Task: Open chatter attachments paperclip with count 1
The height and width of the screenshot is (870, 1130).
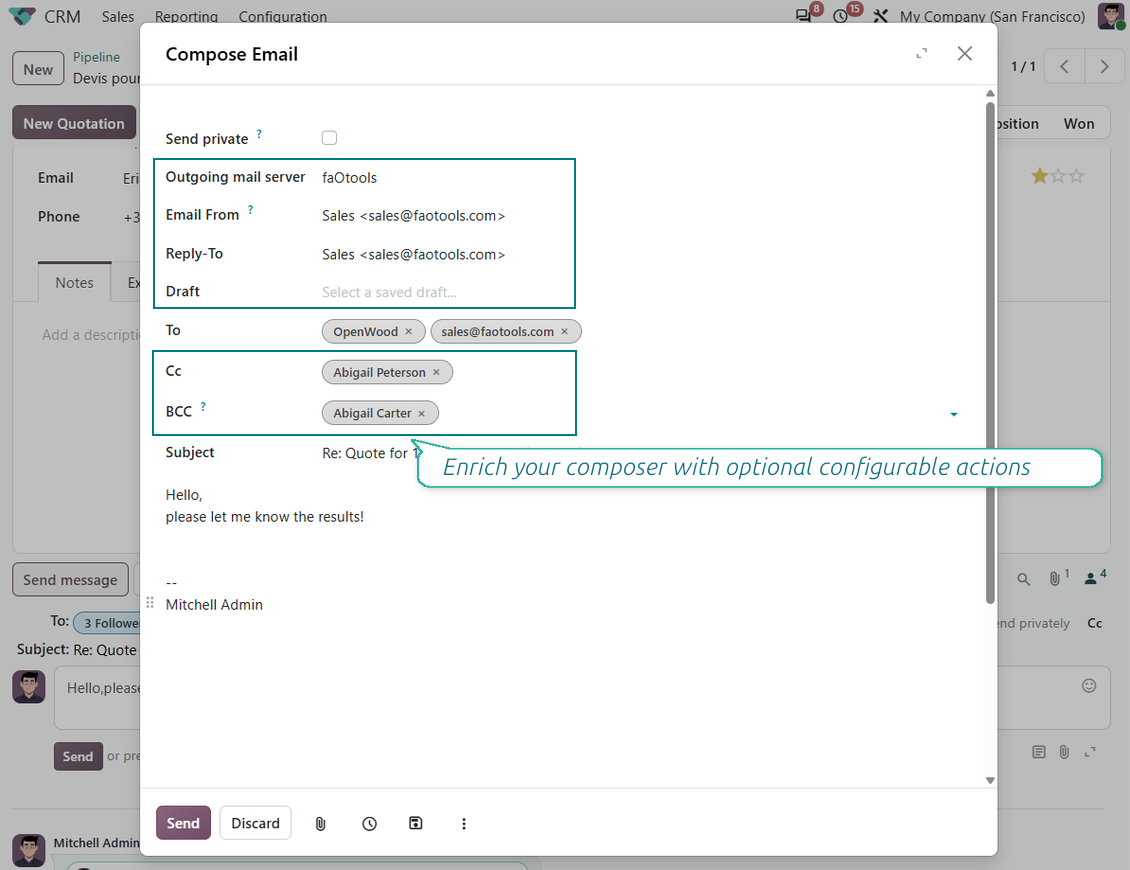Action: [1057, 578]
